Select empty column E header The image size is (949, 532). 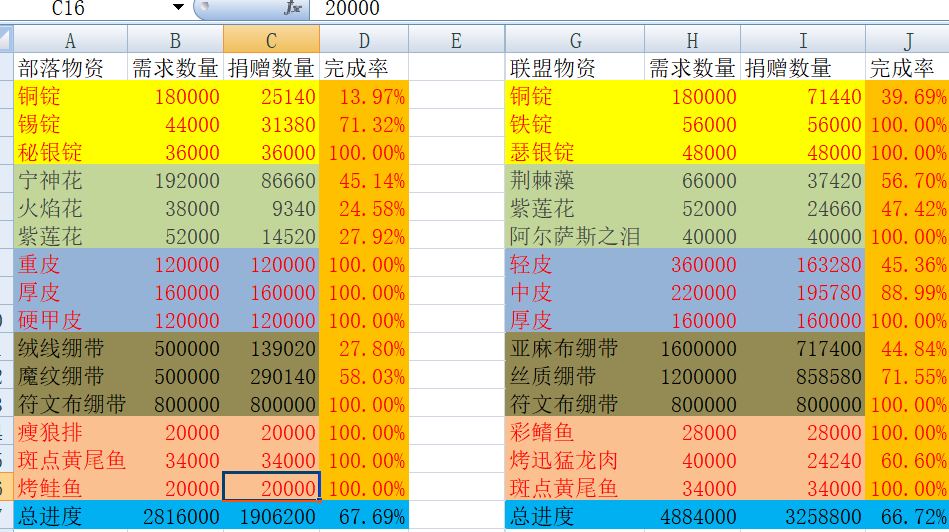456,41
